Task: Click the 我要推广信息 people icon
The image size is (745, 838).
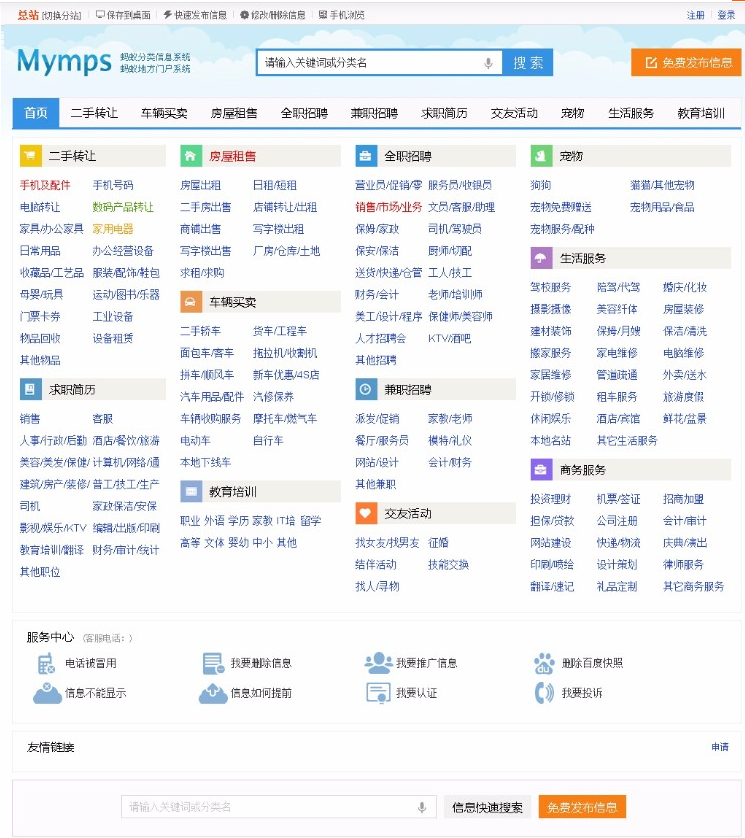Action: tap(379, 663)
